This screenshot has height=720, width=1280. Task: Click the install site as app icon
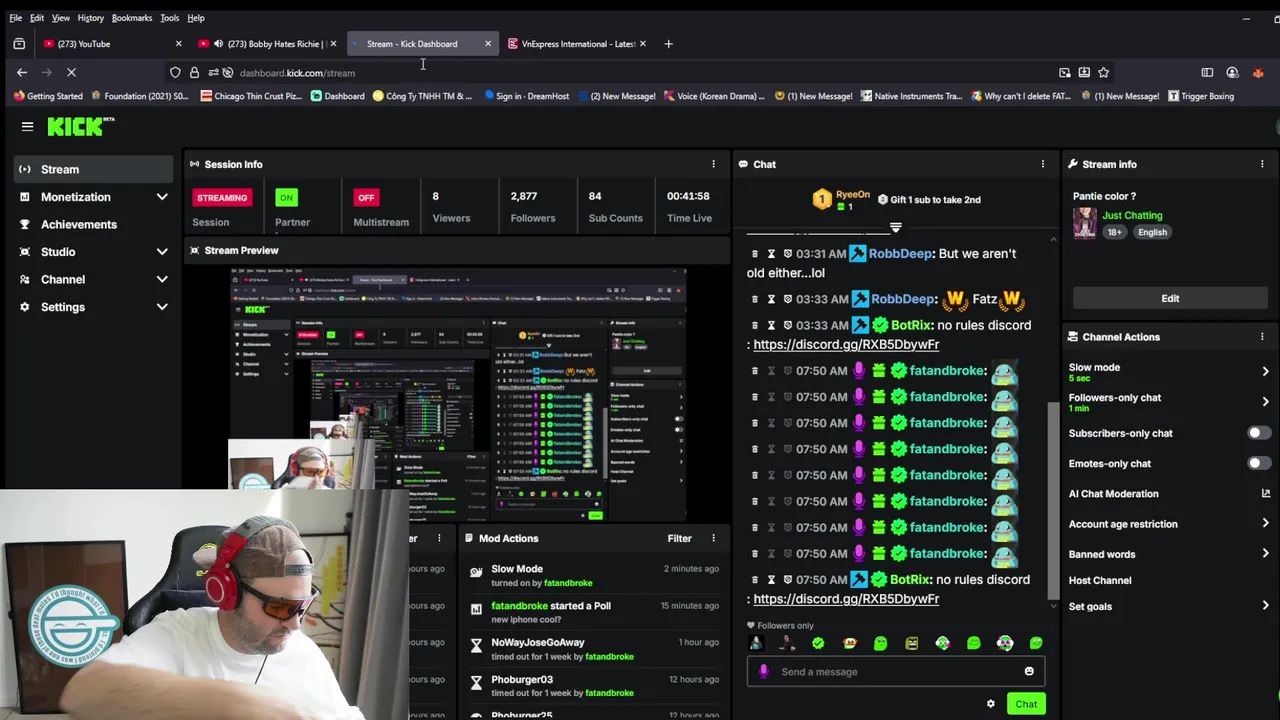pyautogui.click(x=1084, y=72)
